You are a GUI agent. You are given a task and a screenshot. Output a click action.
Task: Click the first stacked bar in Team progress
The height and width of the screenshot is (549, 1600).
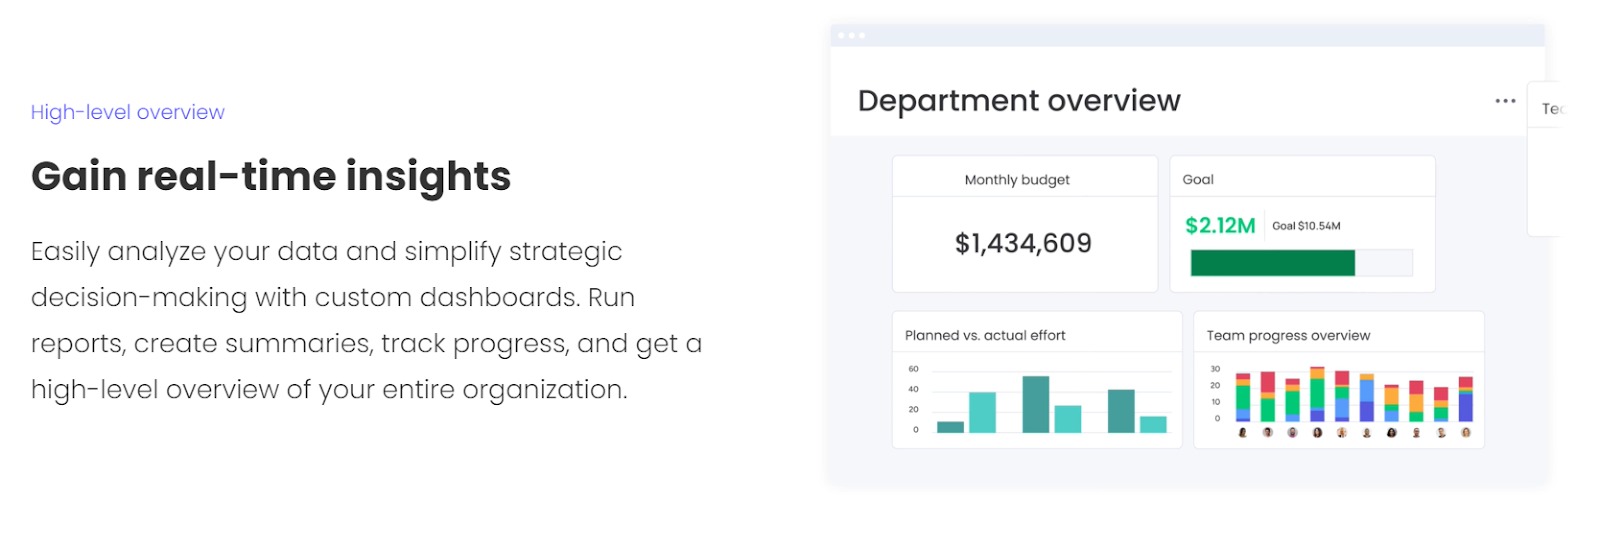pos(1243,397)
